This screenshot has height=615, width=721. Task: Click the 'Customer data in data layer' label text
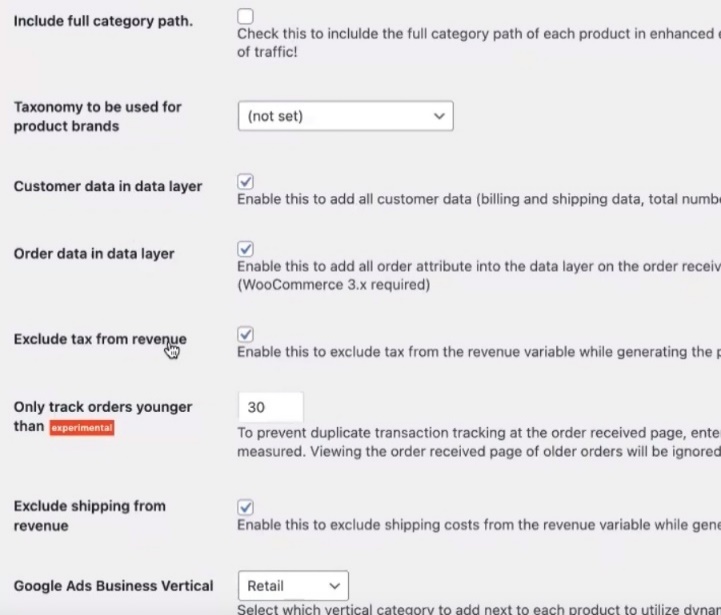pyautogui.click(x=108, y=186)
